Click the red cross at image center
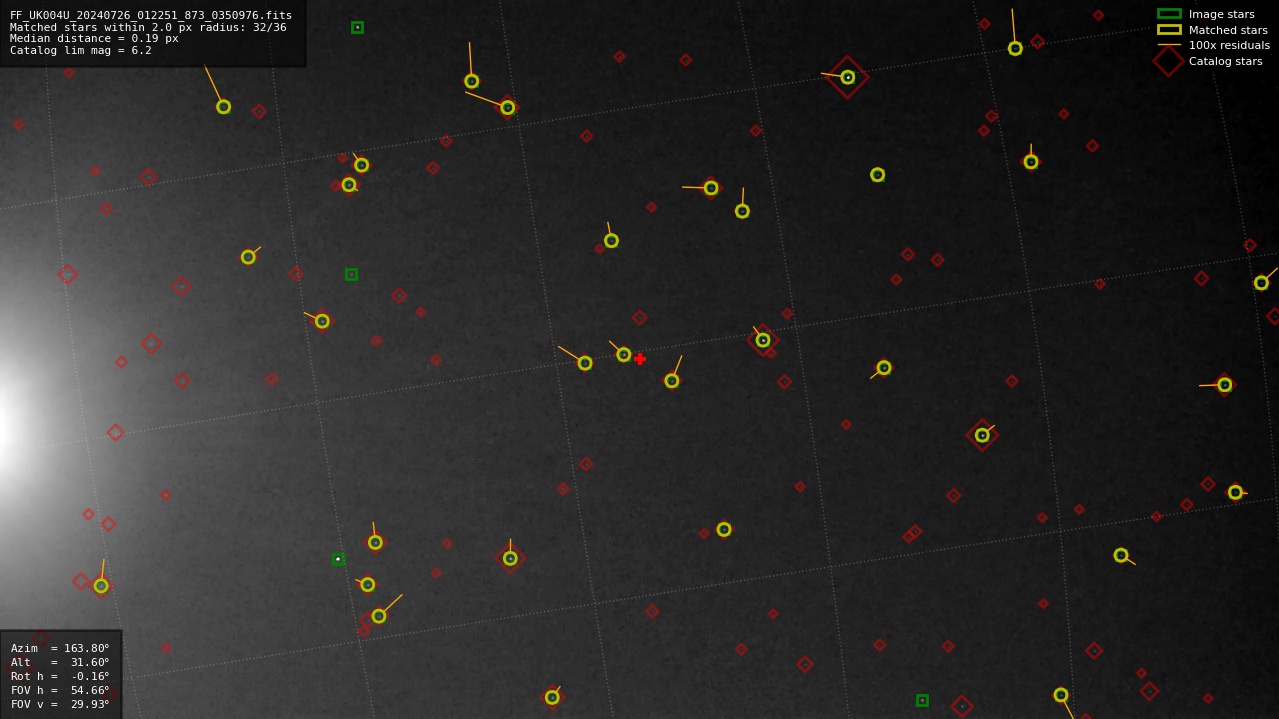Screen dimensions: 1279x719 (x=640, y=359)
